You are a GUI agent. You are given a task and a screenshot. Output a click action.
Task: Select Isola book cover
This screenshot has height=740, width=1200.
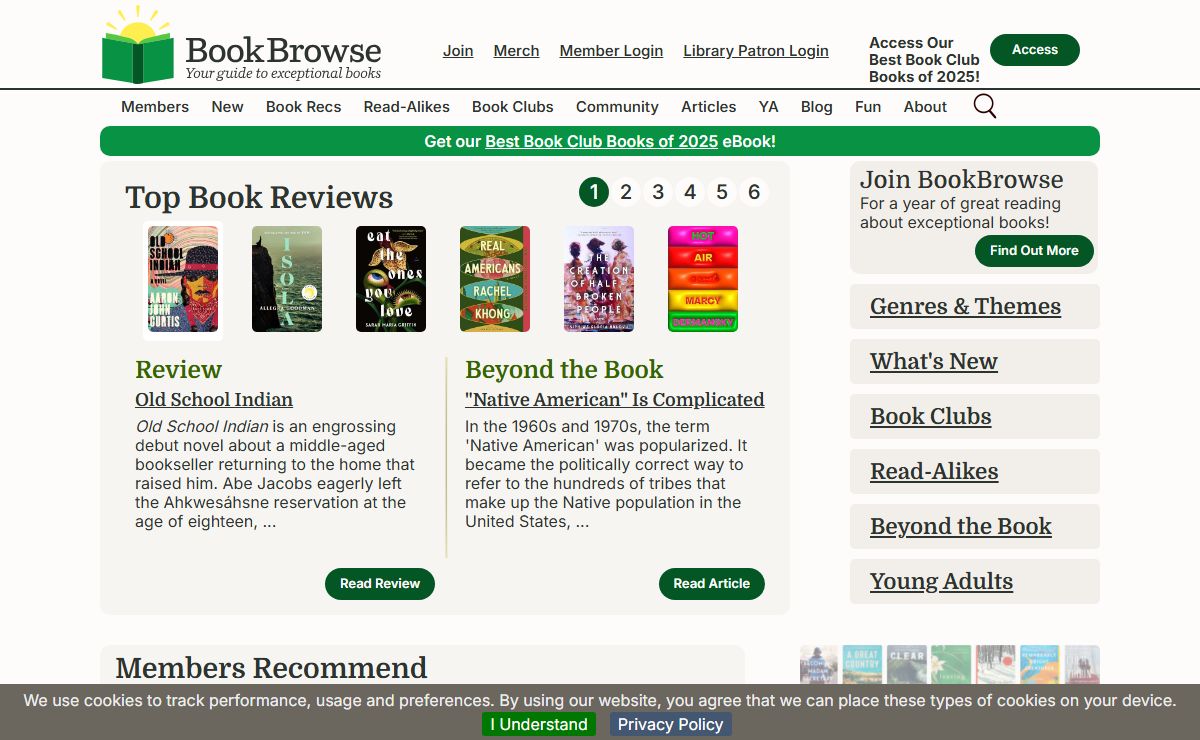pyautogui.click(x=287, y=279)
